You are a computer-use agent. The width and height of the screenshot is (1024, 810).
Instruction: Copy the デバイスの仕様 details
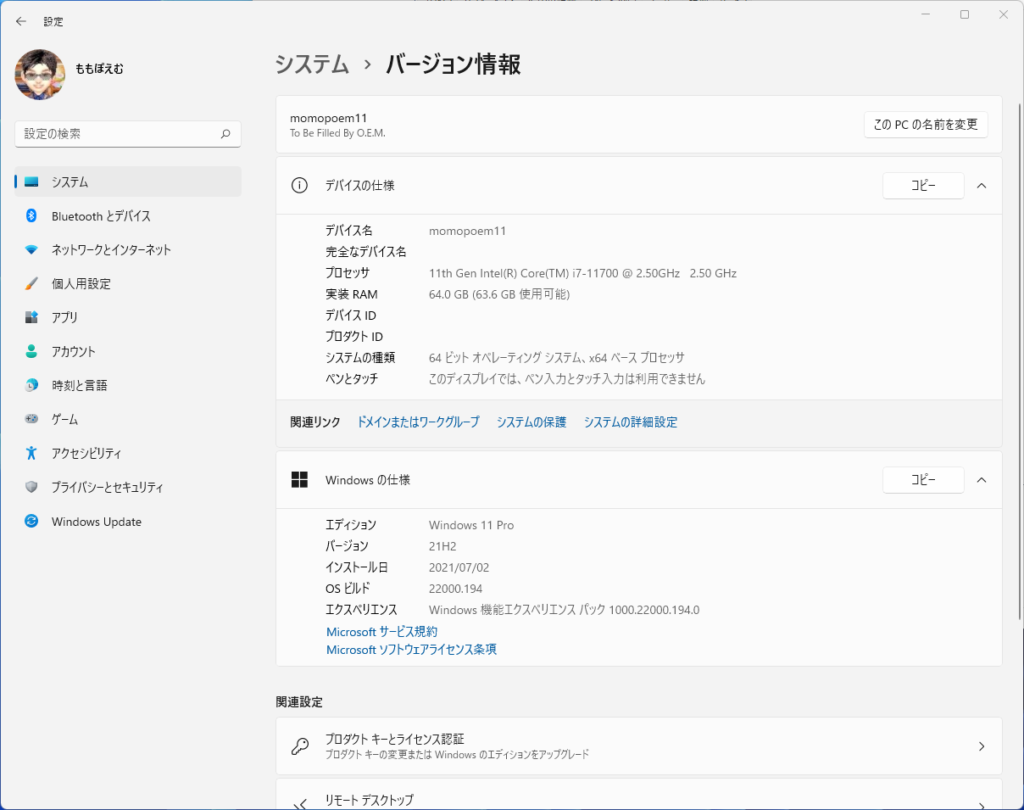[923, 186]
